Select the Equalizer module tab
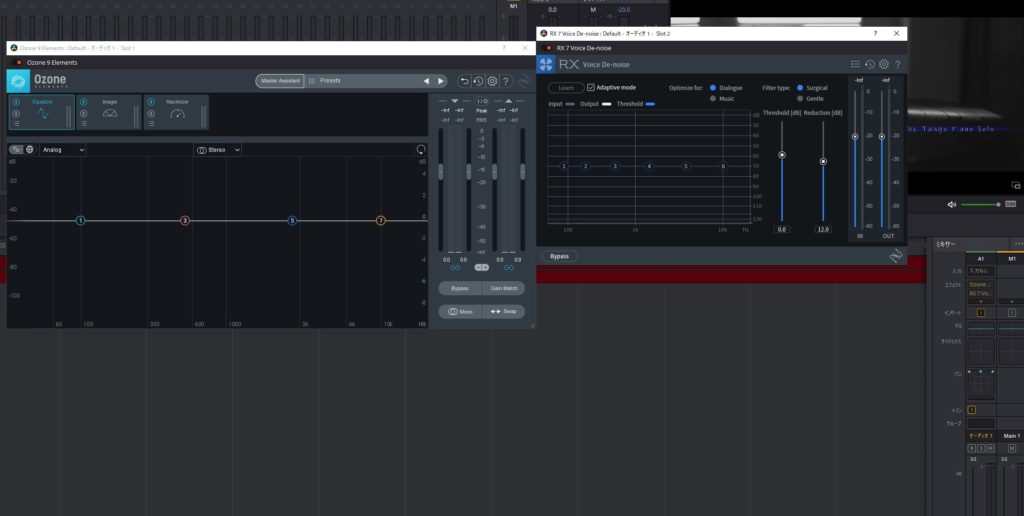Screen dimensions: 1024x516 pyautogui.click(x=42, y=112)
